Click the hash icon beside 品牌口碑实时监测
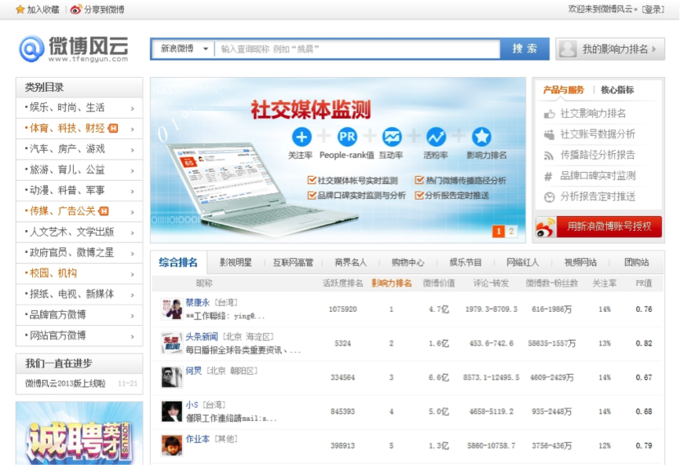The image size is (680, 465). coord(548,176)
